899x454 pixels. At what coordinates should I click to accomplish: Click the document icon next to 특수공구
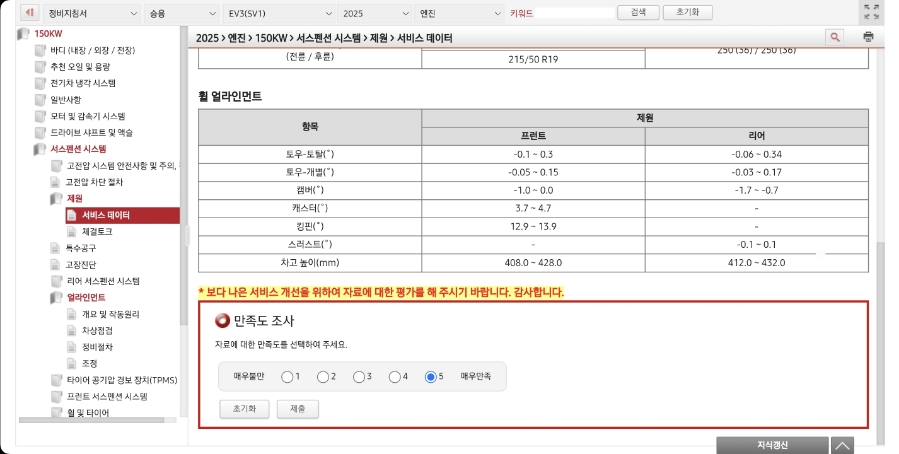pyautogui.click(x=55, y=248)
